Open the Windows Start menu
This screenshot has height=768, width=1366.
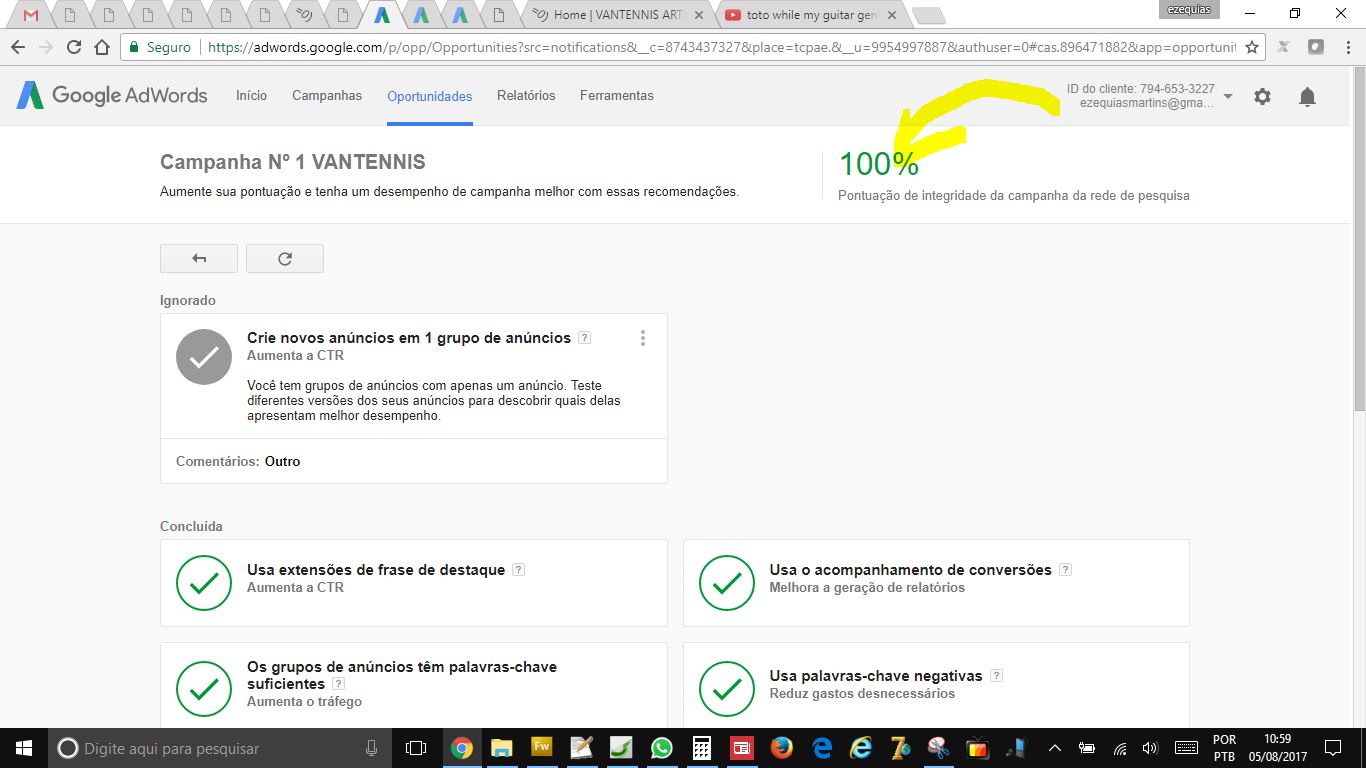pyautogui.click(x=23, y=748)
